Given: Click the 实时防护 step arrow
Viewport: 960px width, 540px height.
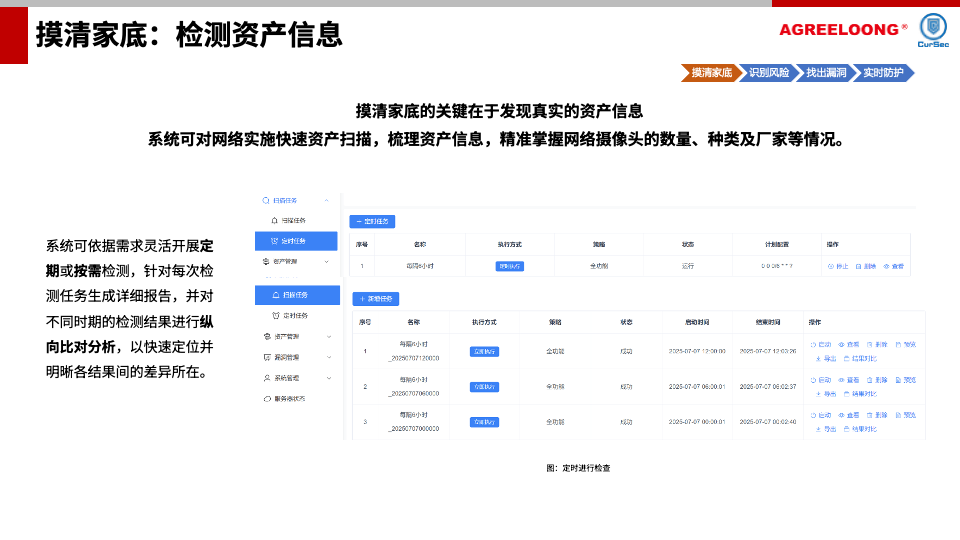Looking at the screenshot, I should (883, 73).
